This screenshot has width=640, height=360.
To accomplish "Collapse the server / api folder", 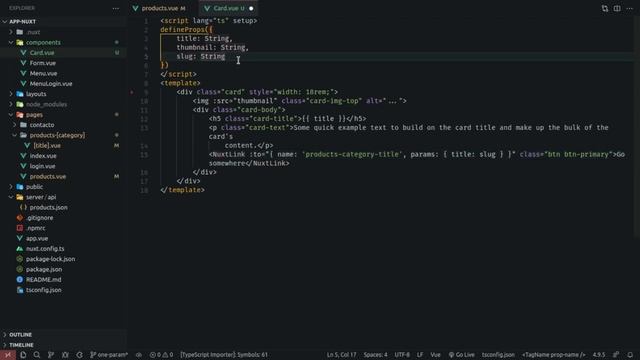I will 63,197.
